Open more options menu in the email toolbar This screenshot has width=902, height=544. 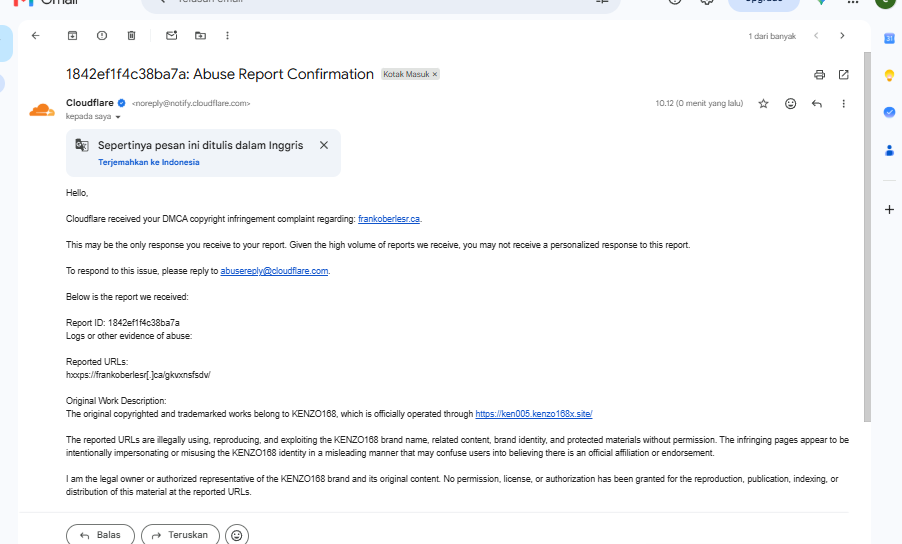coord(227,36)
